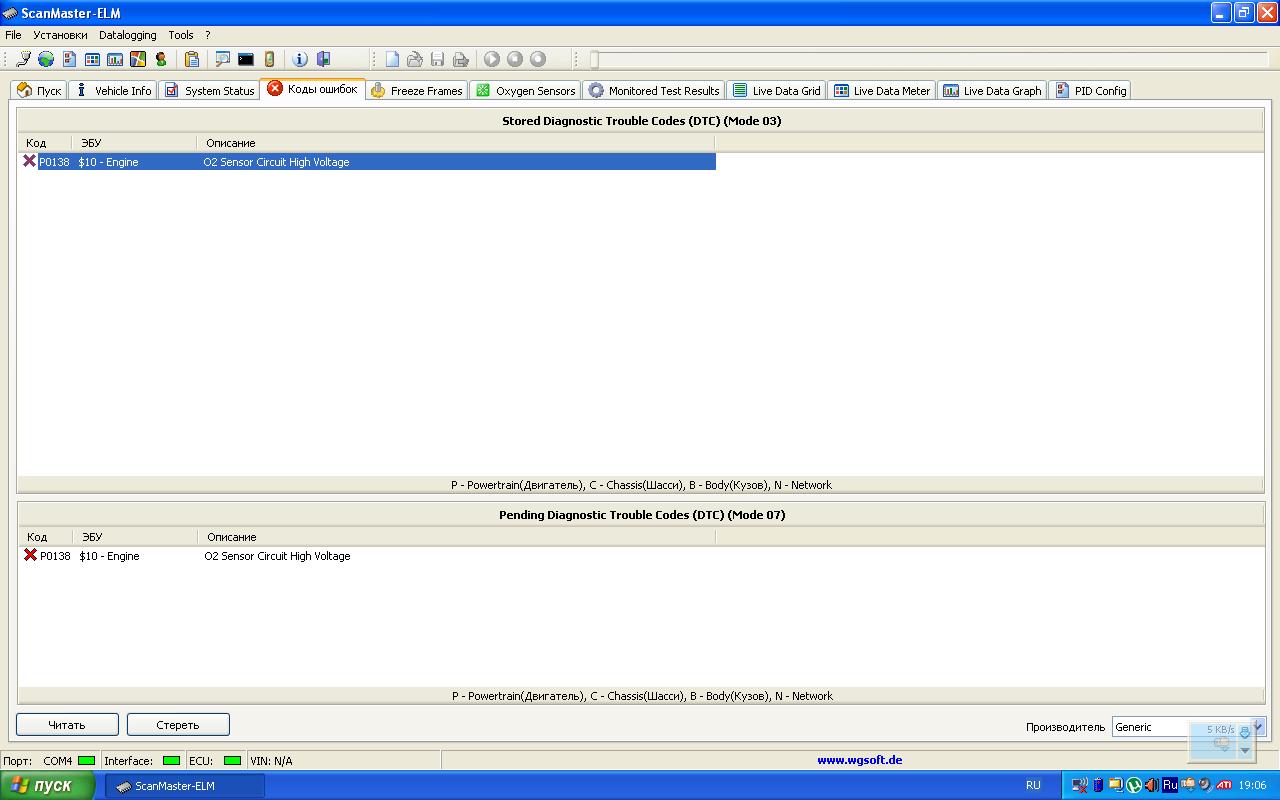This screenshot has width=1280, height=800.
Task: Click the floppy disk save icon
Action: click(x=437, y=60)
